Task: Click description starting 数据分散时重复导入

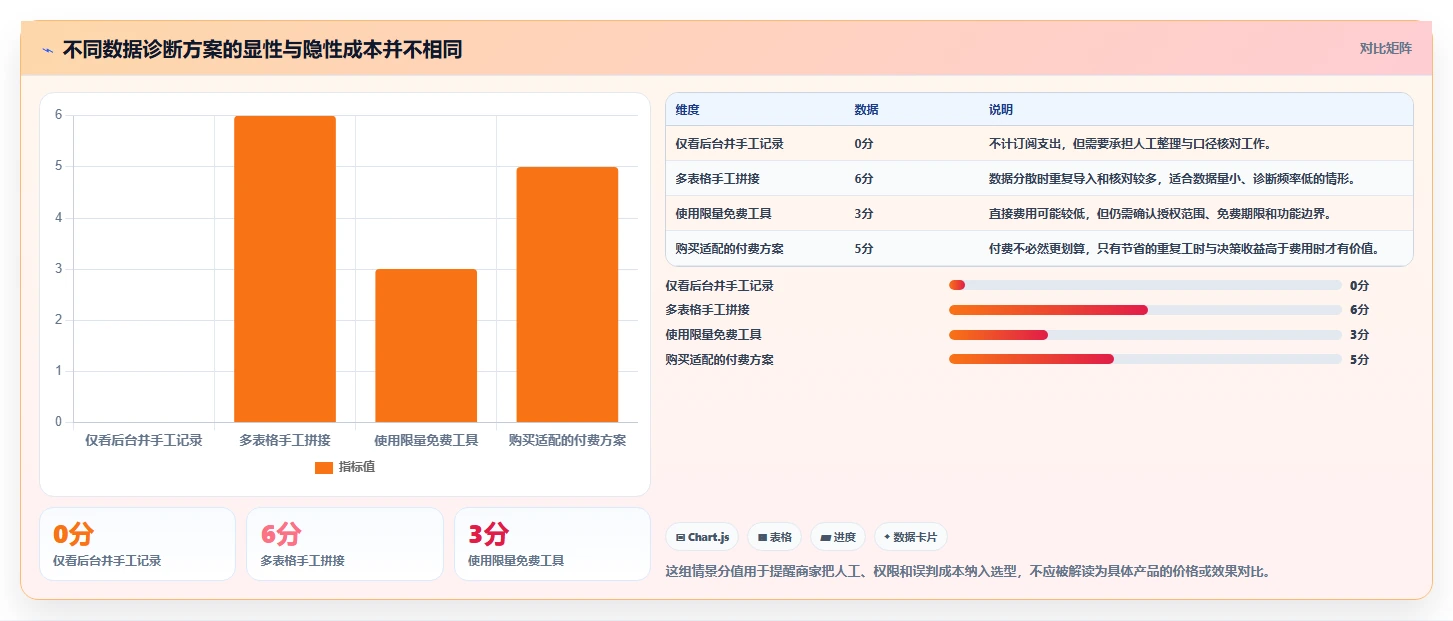Action: (x=1172, y=179)
